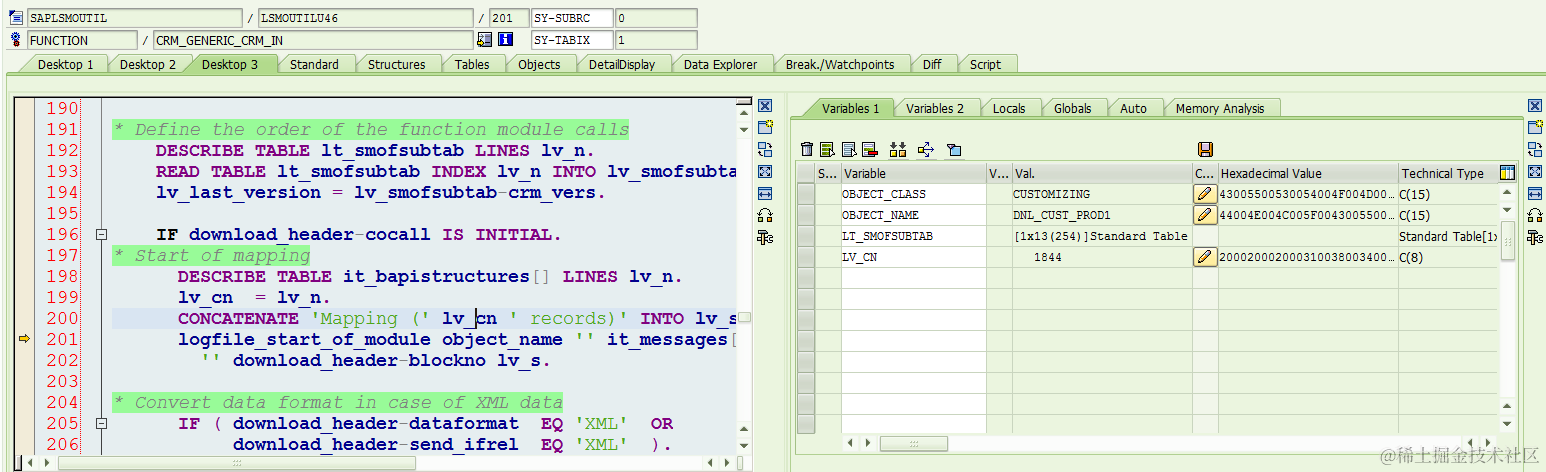Edit LV_CN value with pencil icon
This screenshot has height=472, width=1546.
pos(1205,257)
